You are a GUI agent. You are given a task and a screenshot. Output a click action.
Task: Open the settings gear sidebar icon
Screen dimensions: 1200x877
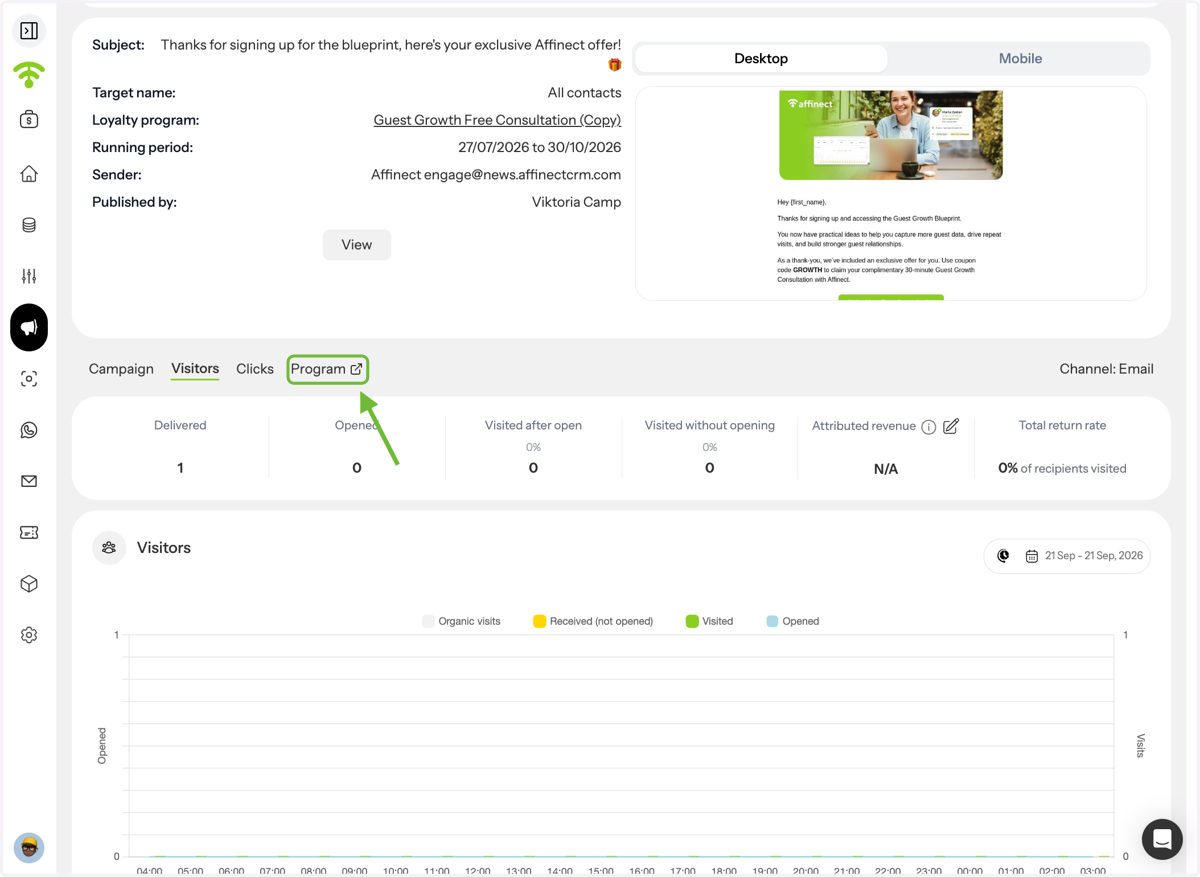coord(29,635)
